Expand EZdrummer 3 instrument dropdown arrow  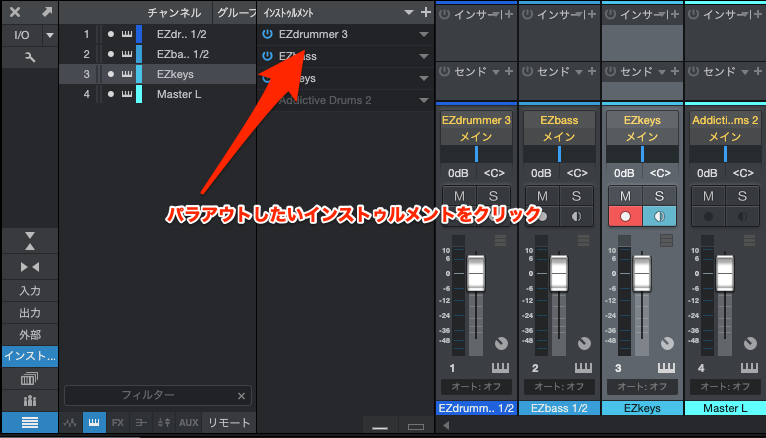425,34
